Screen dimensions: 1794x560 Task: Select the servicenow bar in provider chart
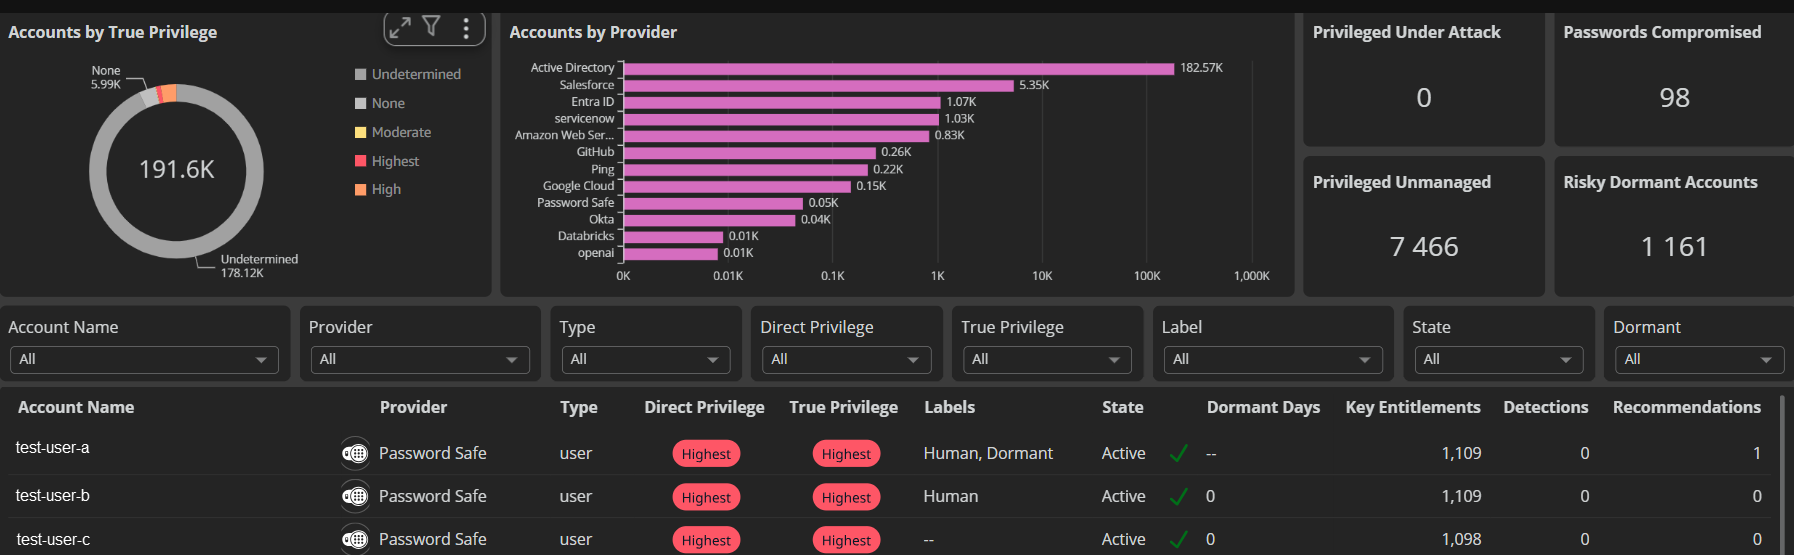coord(781,118)
